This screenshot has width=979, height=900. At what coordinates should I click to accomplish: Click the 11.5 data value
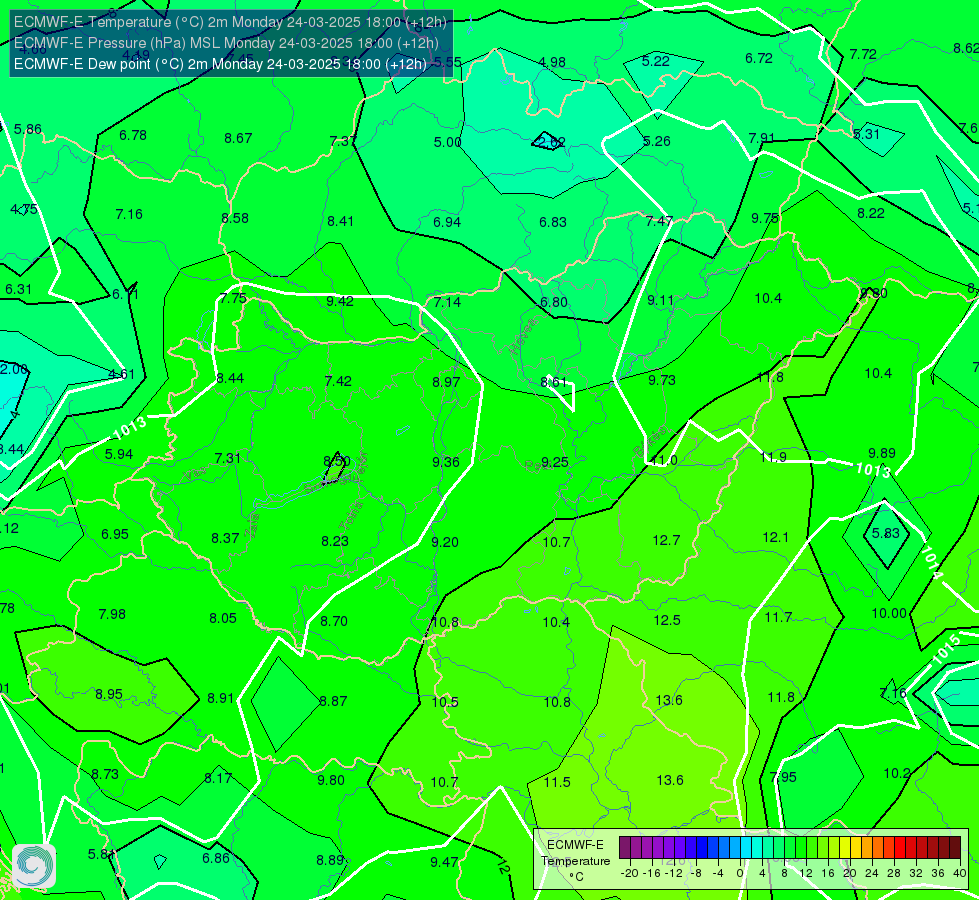point(557,783)
